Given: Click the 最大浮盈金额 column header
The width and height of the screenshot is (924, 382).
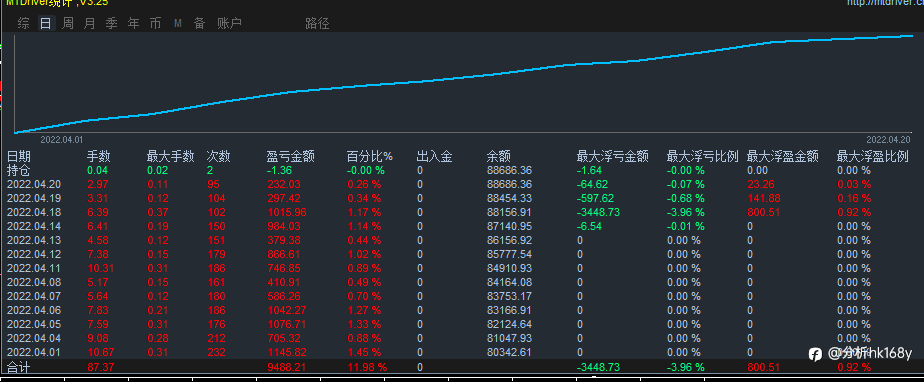Looking at the screenshot, I should pyautogui.click(x=783, y=156).
